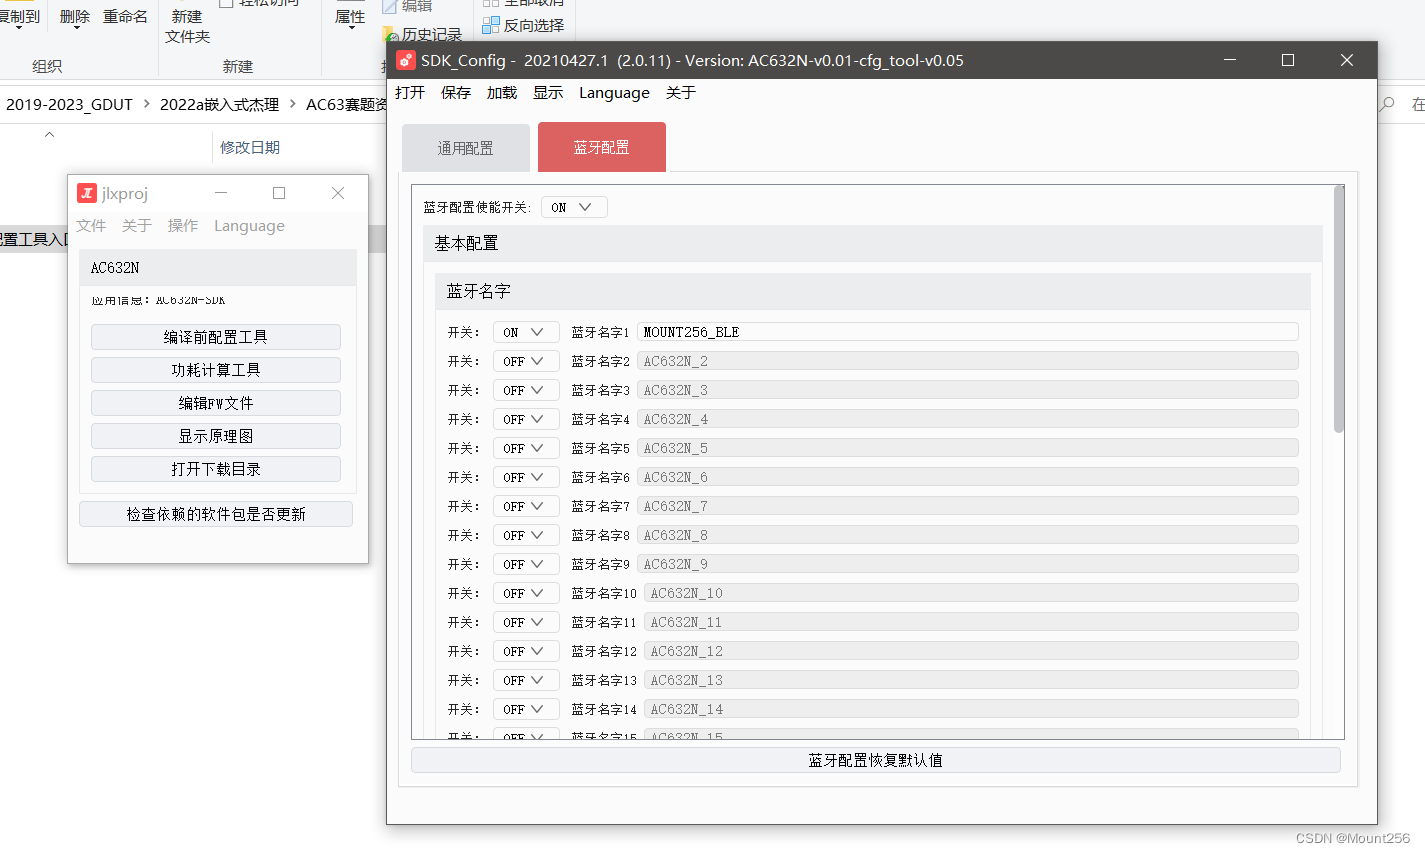Click 属性 in Explorer ribbon

tap(350, 17)
